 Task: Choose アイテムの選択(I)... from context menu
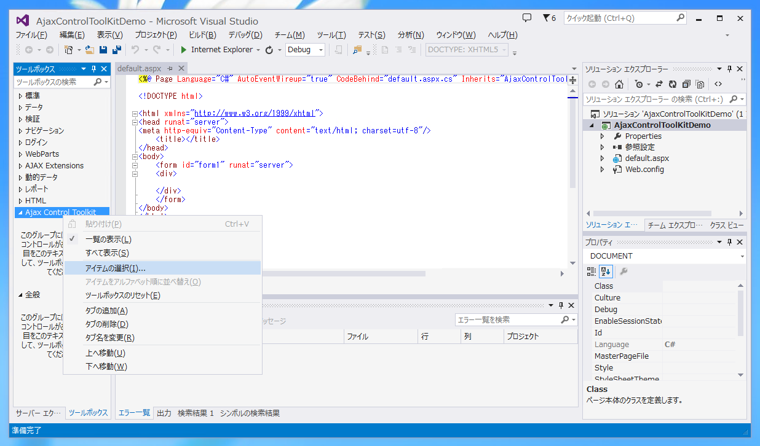pyautogui.click(x=162, y=268)
